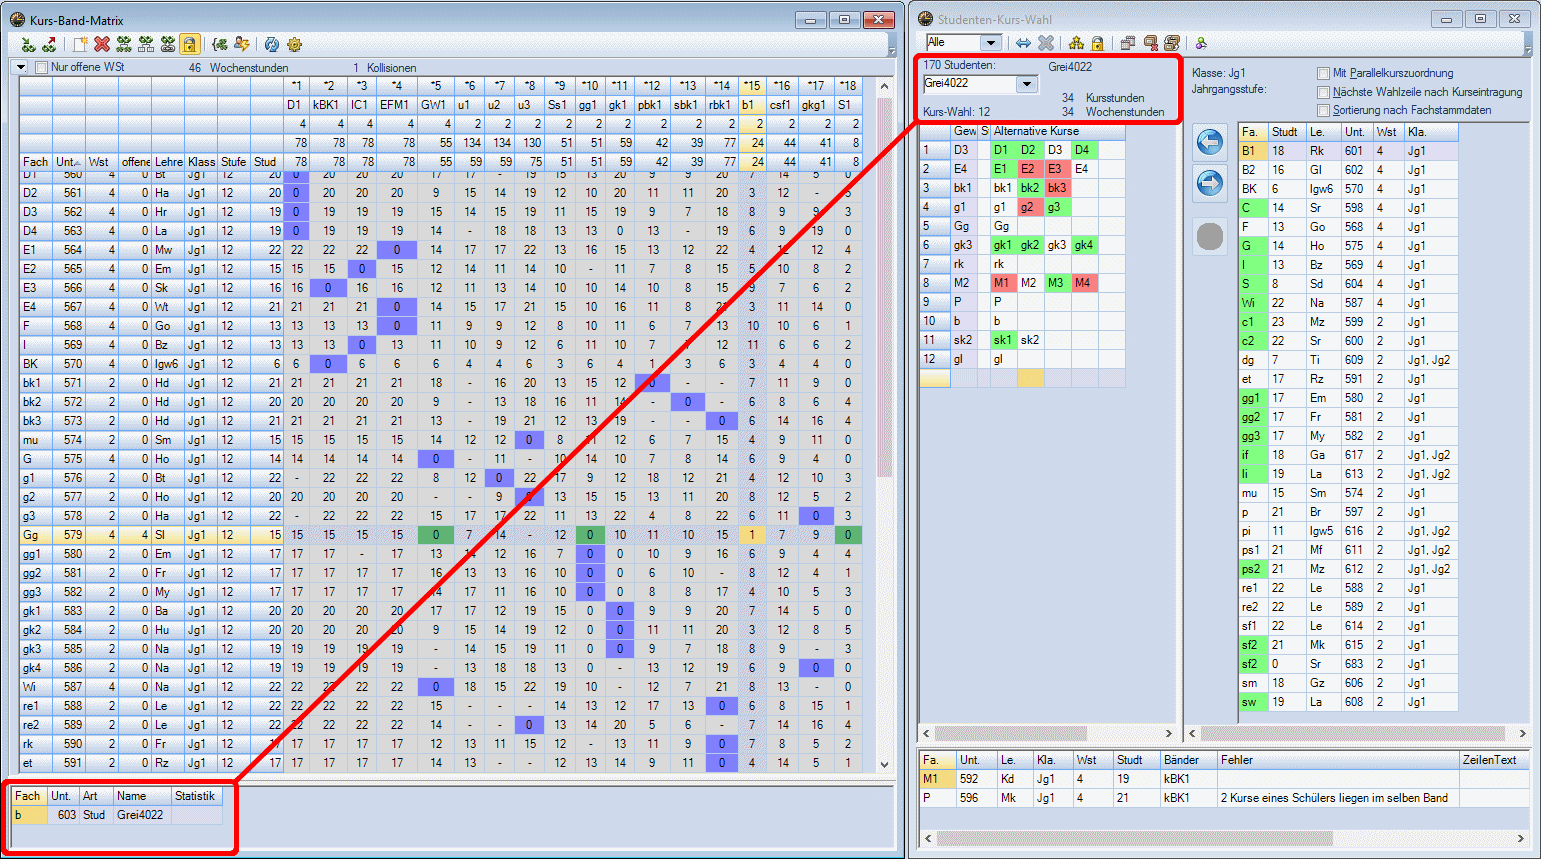
Task: Select the red M4 alternative course cell
Action: pos(1083,283)
